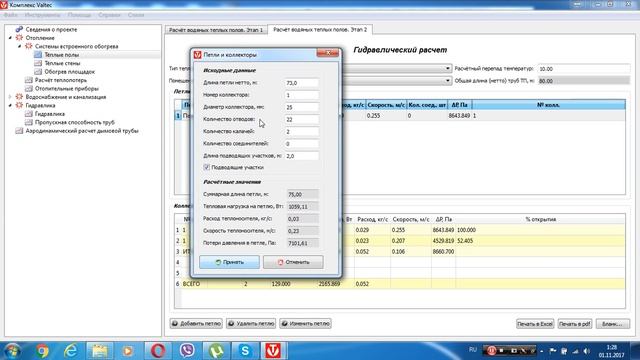
Task: Select the Гидравлика sub-item under Гидравлика
Action: coord(50,114)
